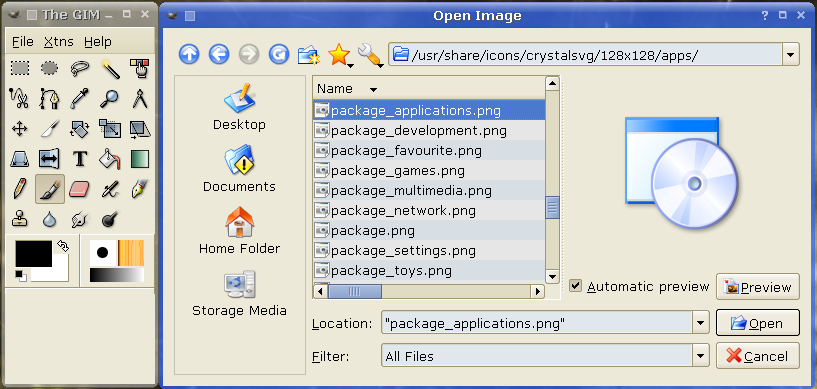This screenshot has height=389, width=817.
Task: Select the Blur/Sharpen droplet tool
Action: pyautogui.click(x=49, y=219)
